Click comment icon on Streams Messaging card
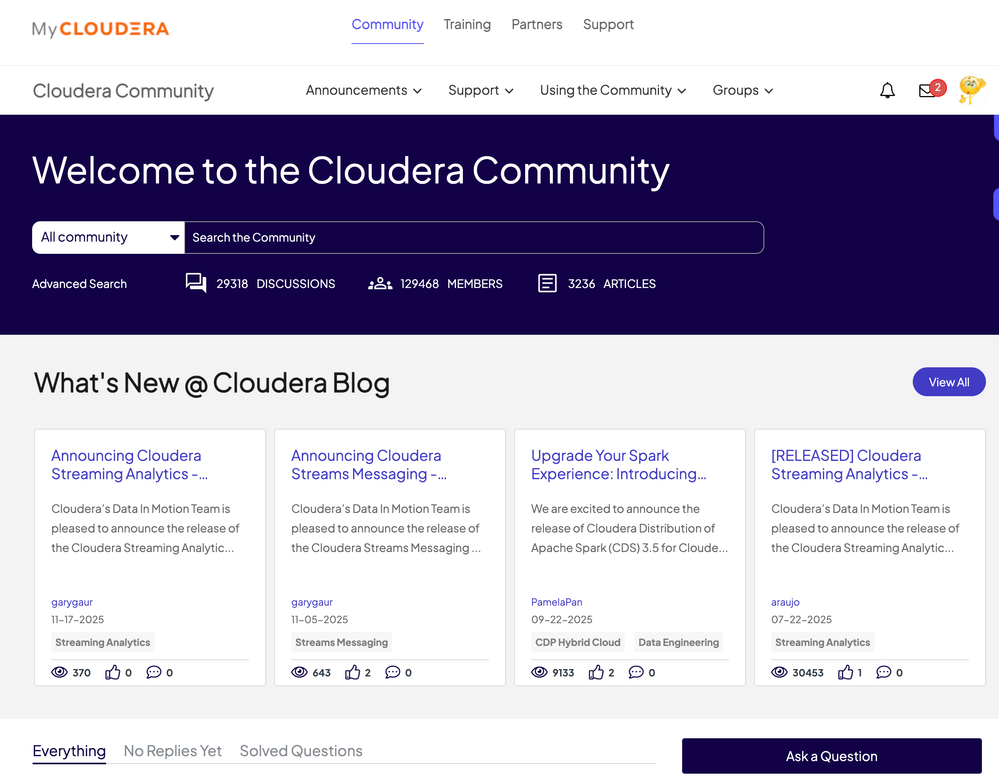The width and height of the screenshot is (999, 781). [x=392, y=672]
